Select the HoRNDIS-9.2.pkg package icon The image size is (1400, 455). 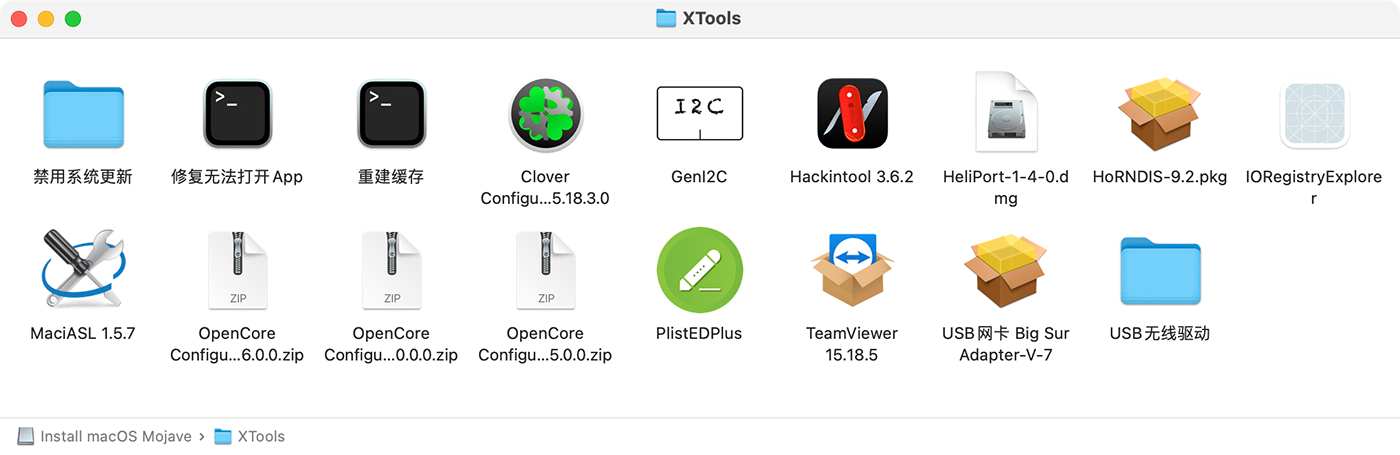click(1160, 112)
